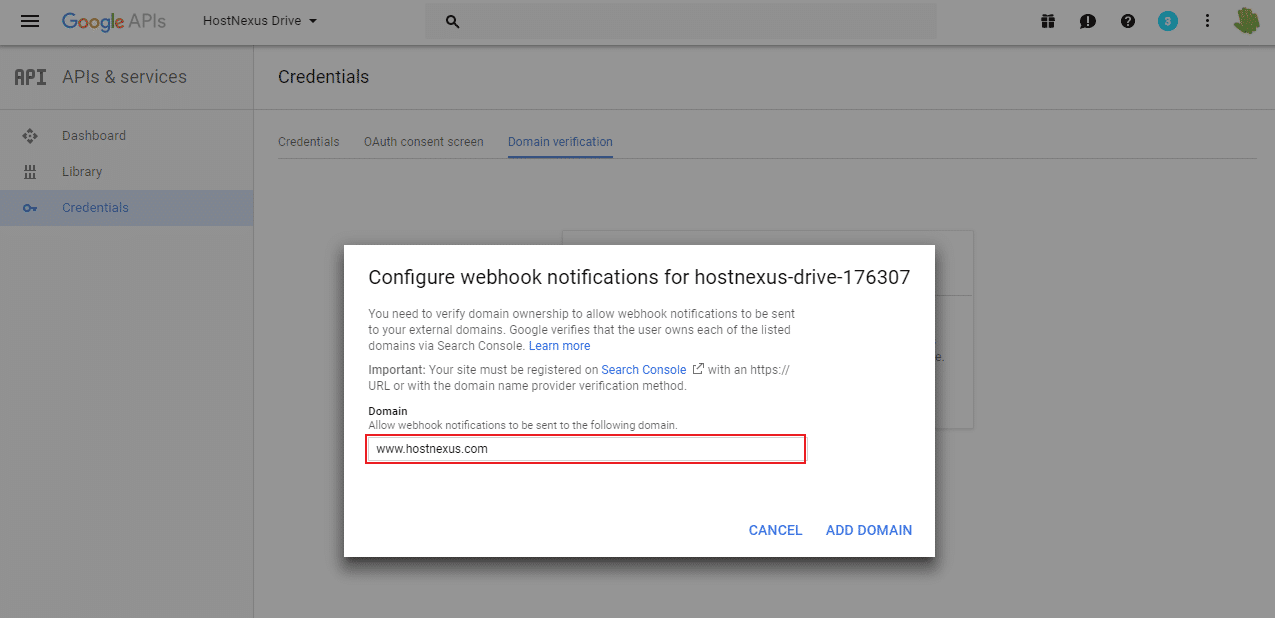
Task: Click the key icon for Credentials
Action: (x=30, y=208)
